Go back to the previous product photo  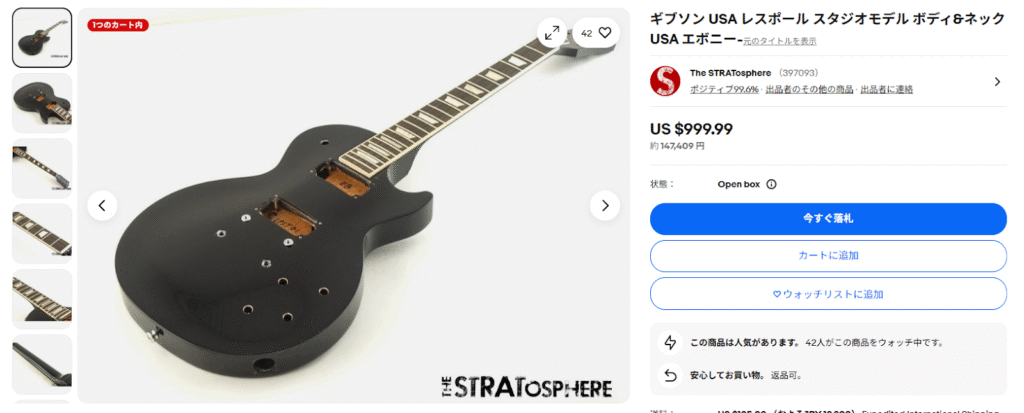[x=103, y=206]
